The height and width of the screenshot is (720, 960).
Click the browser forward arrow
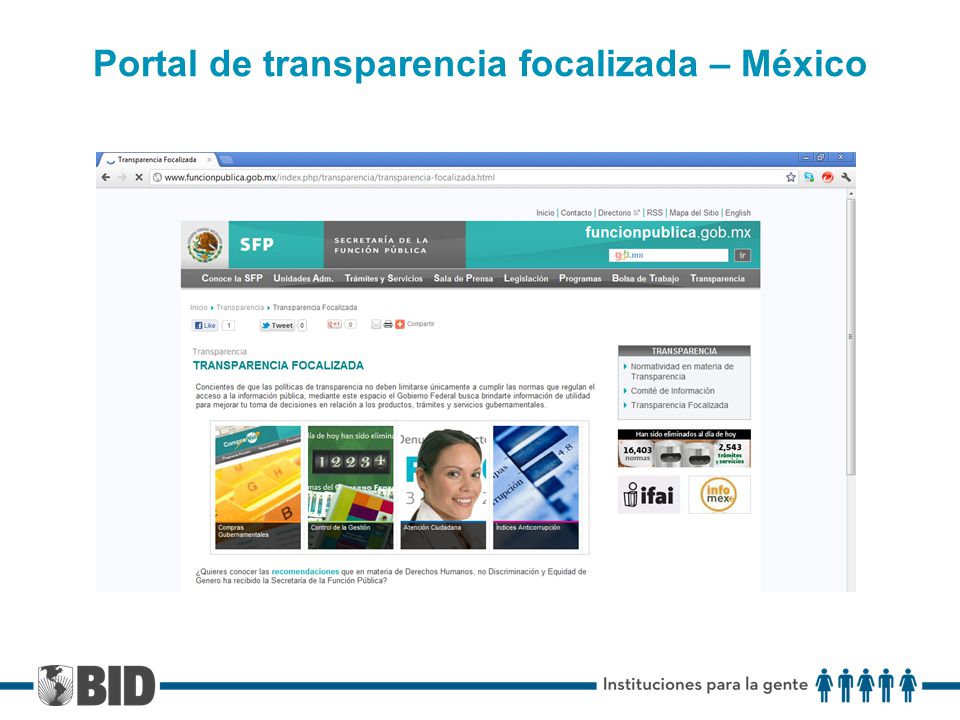click(122, 178)
